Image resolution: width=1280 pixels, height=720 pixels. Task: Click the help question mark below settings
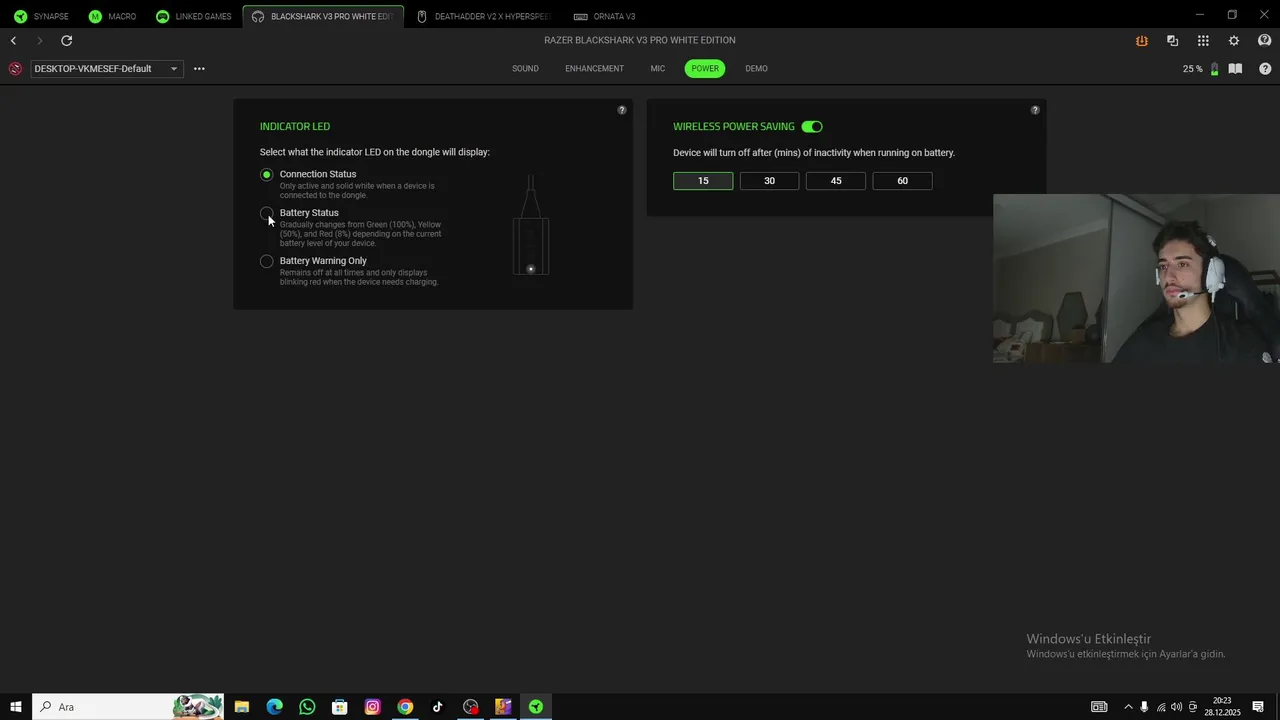click(x=1265, y=69)
